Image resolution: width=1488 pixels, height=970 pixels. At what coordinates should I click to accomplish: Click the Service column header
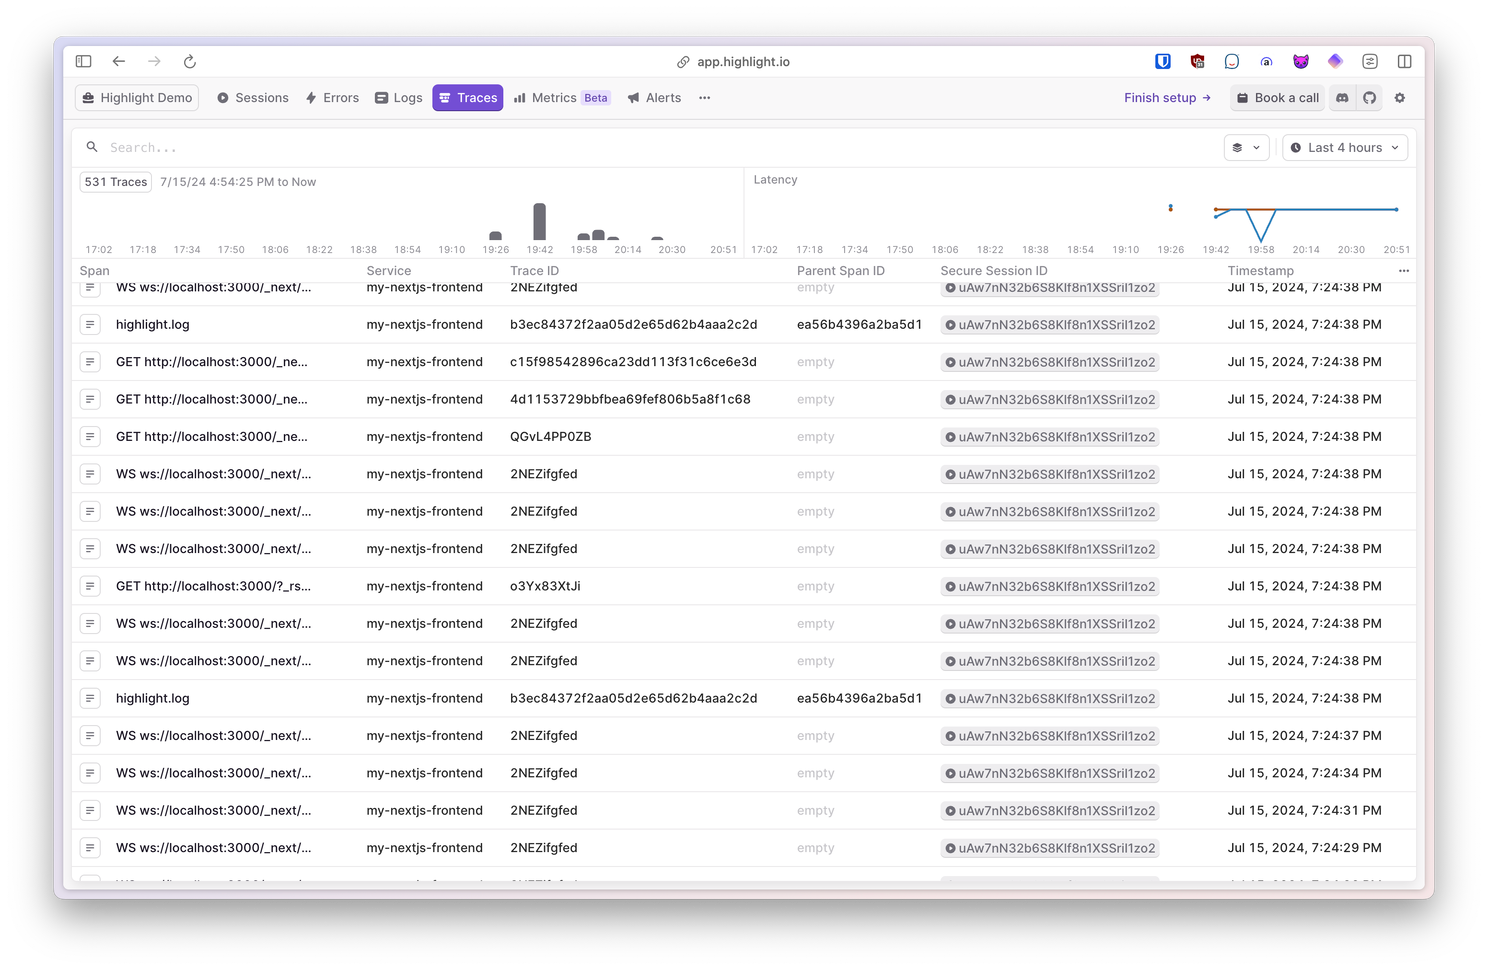click(389, 271)
